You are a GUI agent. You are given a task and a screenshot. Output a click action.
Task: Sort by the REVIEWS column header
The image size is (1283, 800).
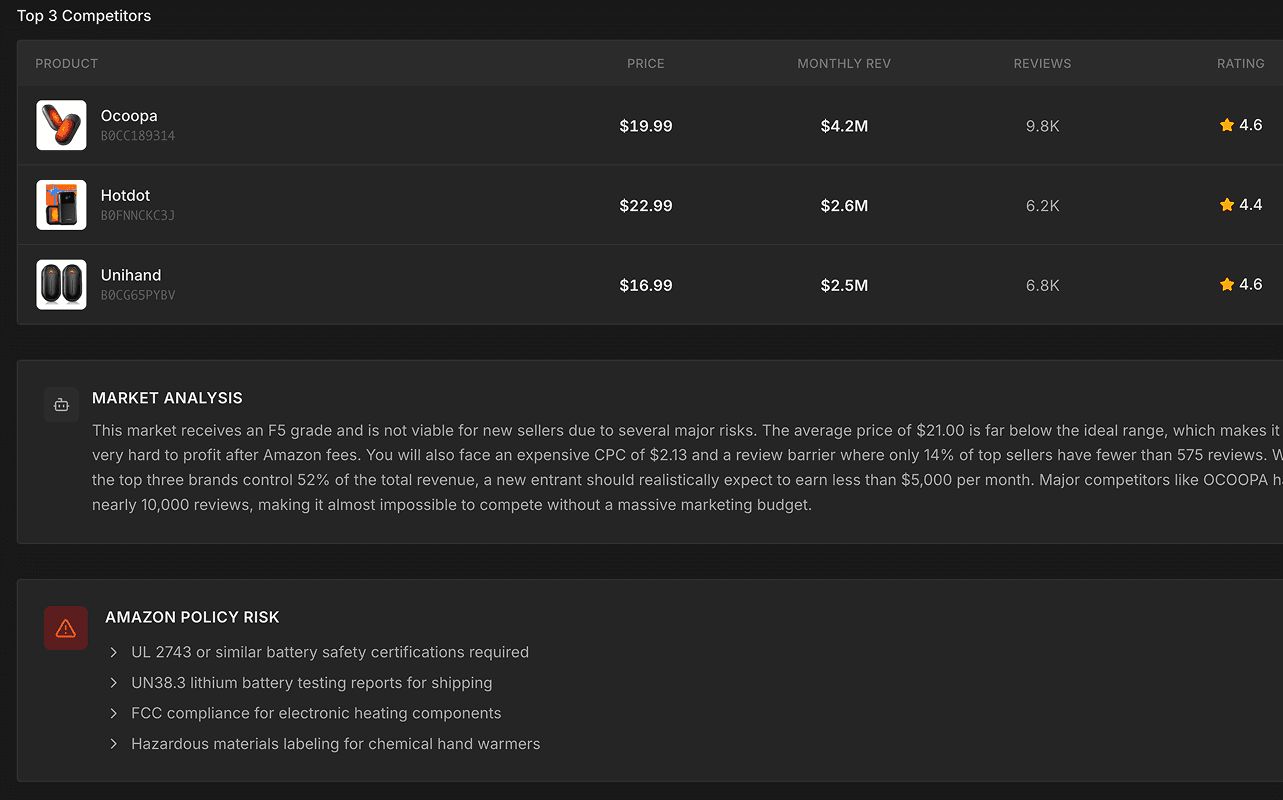tap(1042, 63)
